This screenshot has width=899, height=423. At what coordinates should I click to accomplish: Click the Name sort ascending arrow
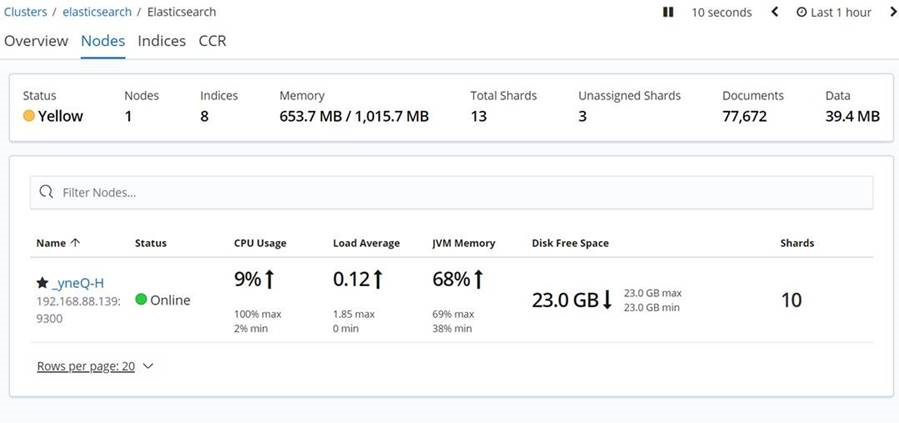click(75, 243)
